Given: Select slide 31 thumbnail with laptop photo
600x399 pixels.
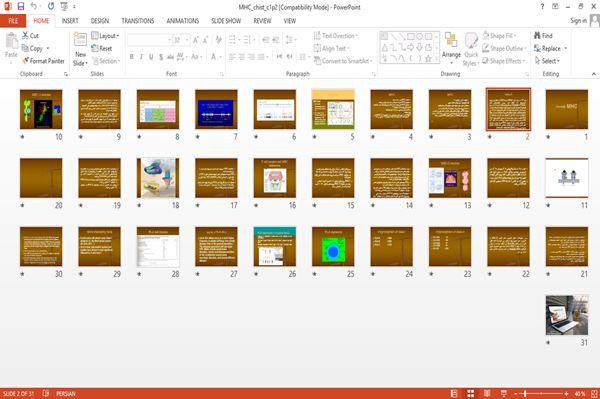Looking at the screenshot, I should 567,315.
